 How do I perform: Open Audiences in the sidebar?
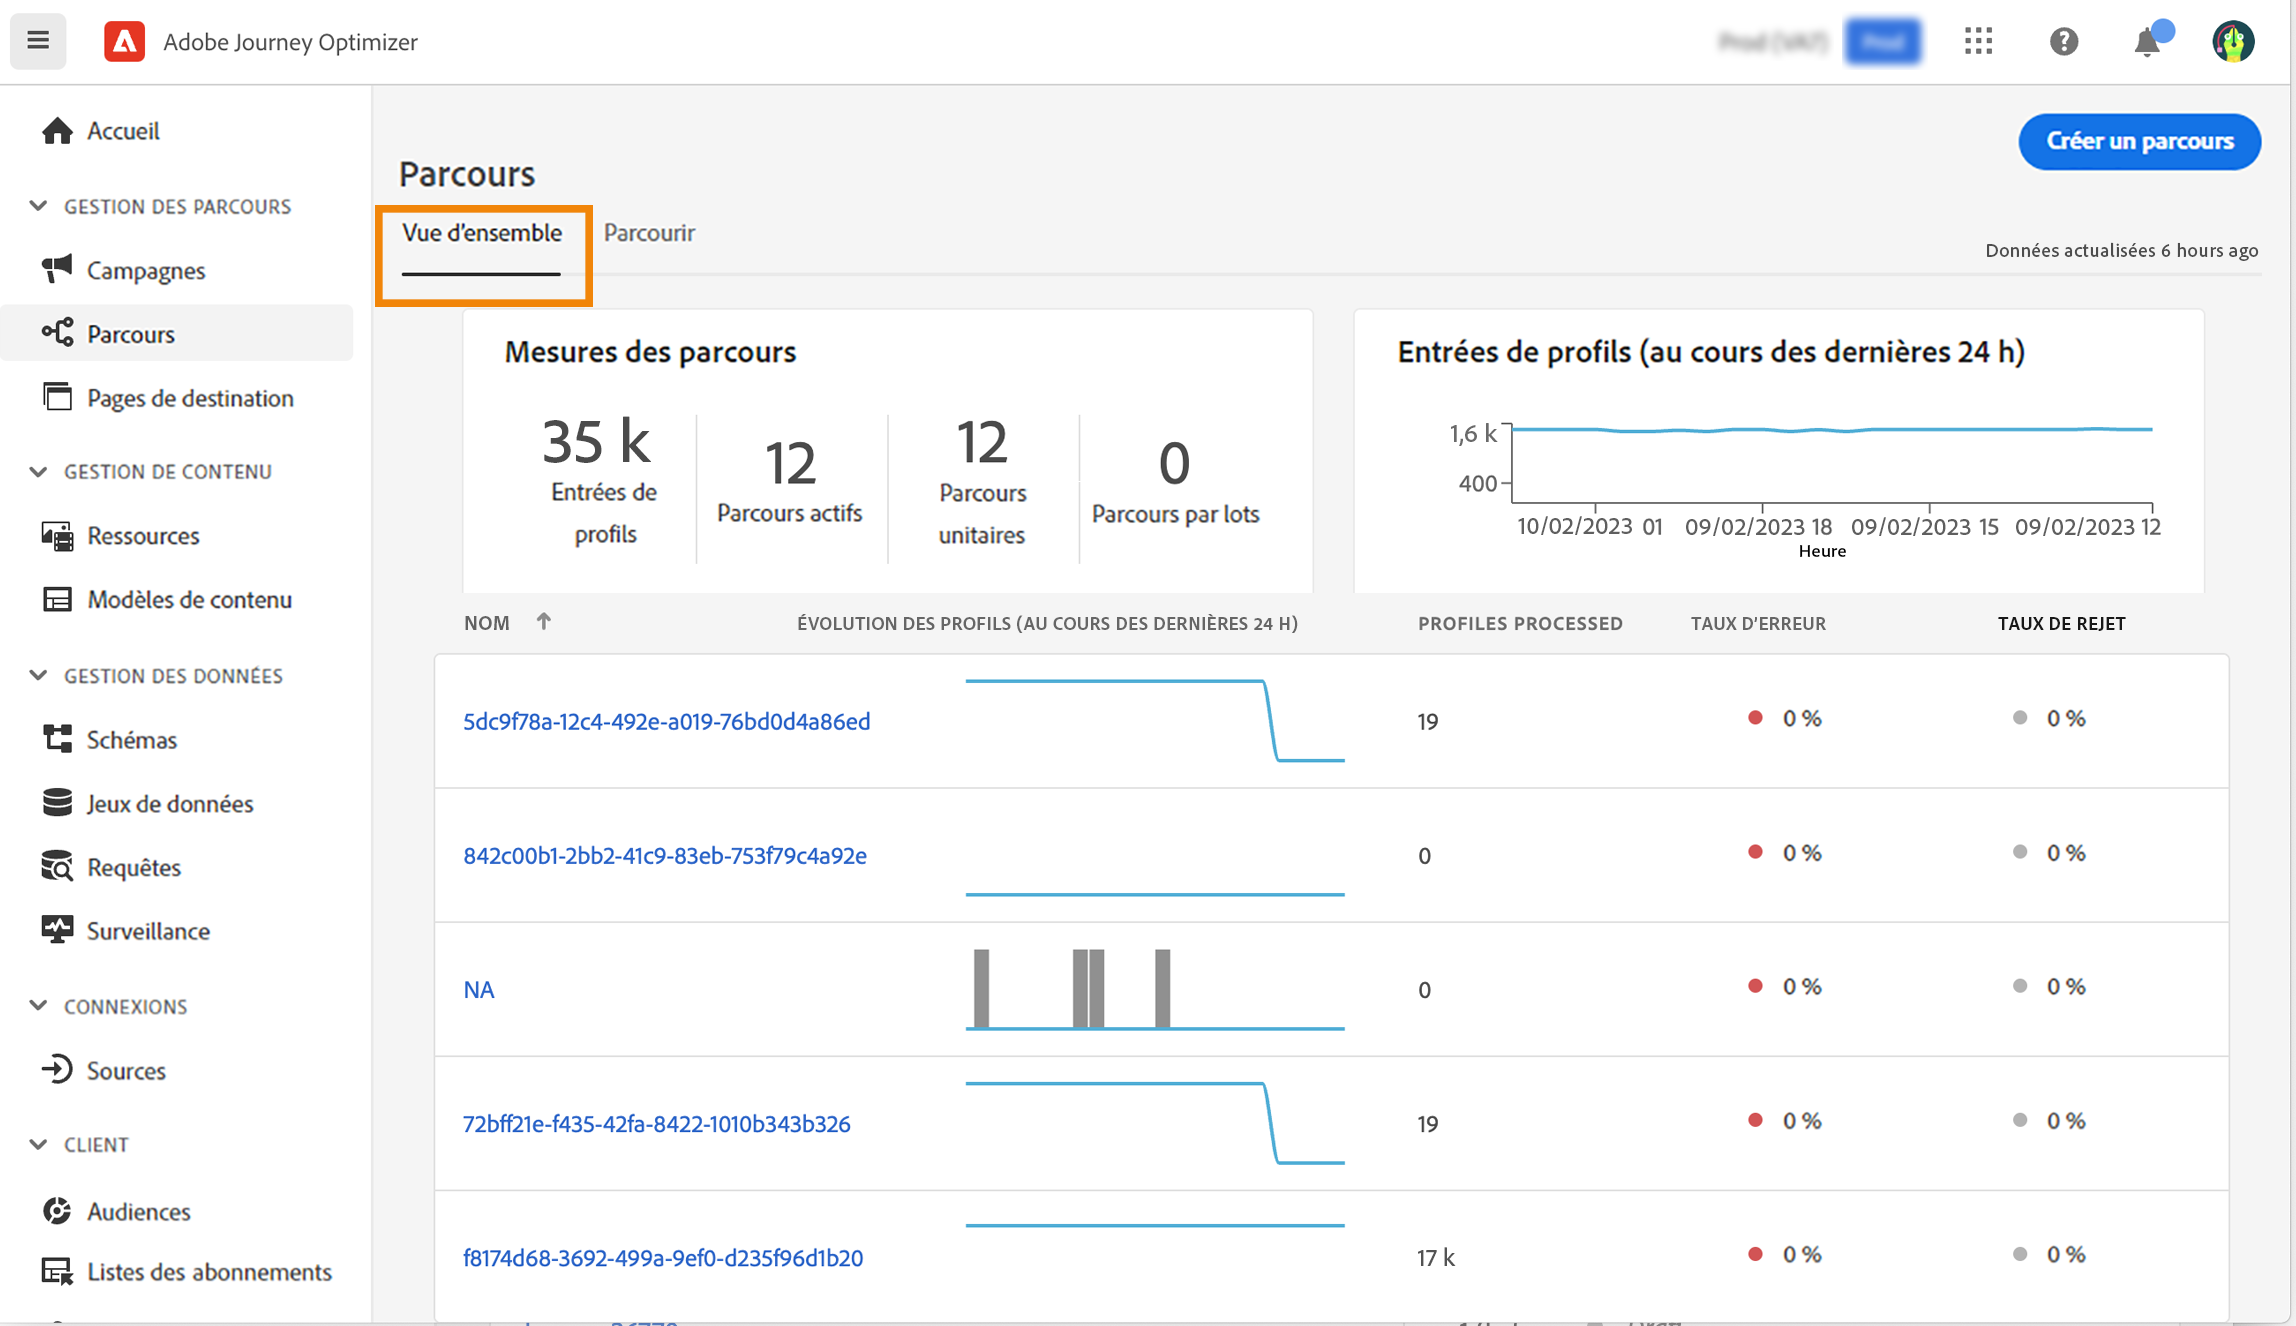coord(138,1211)
